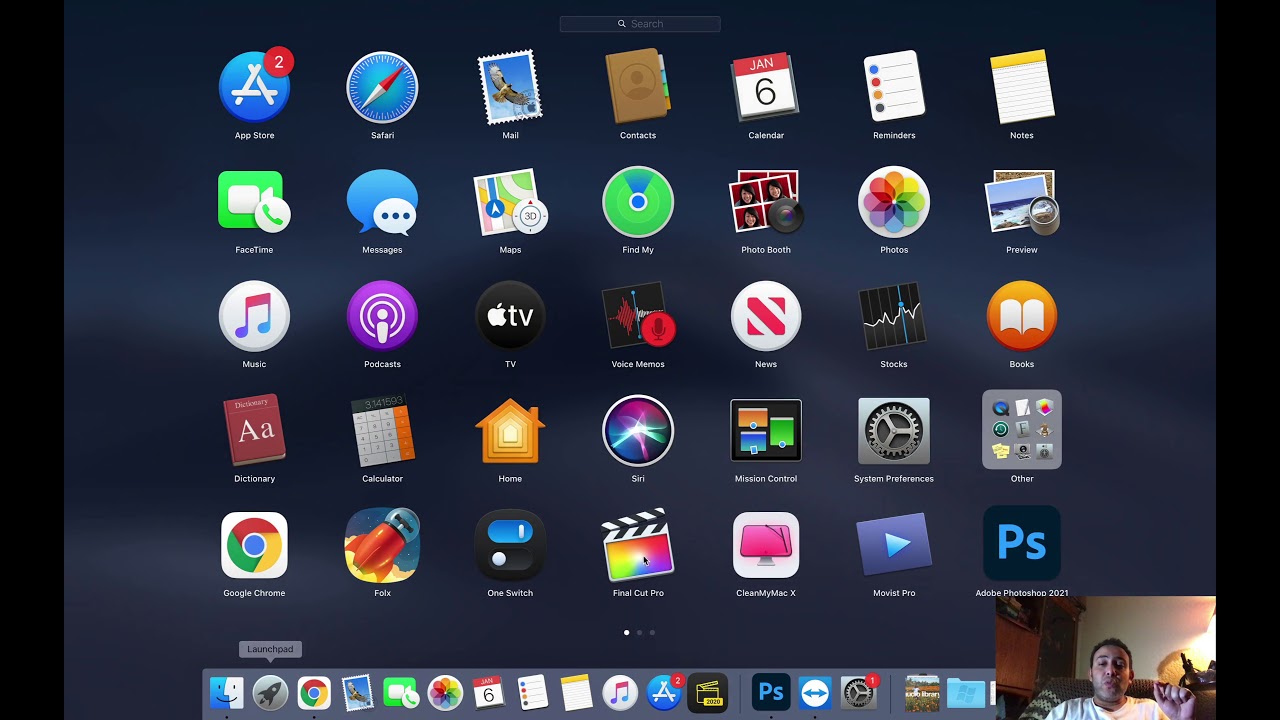Launch Reminders from the Launchpad grid
1280x720 pixels.
coord(894,88)
